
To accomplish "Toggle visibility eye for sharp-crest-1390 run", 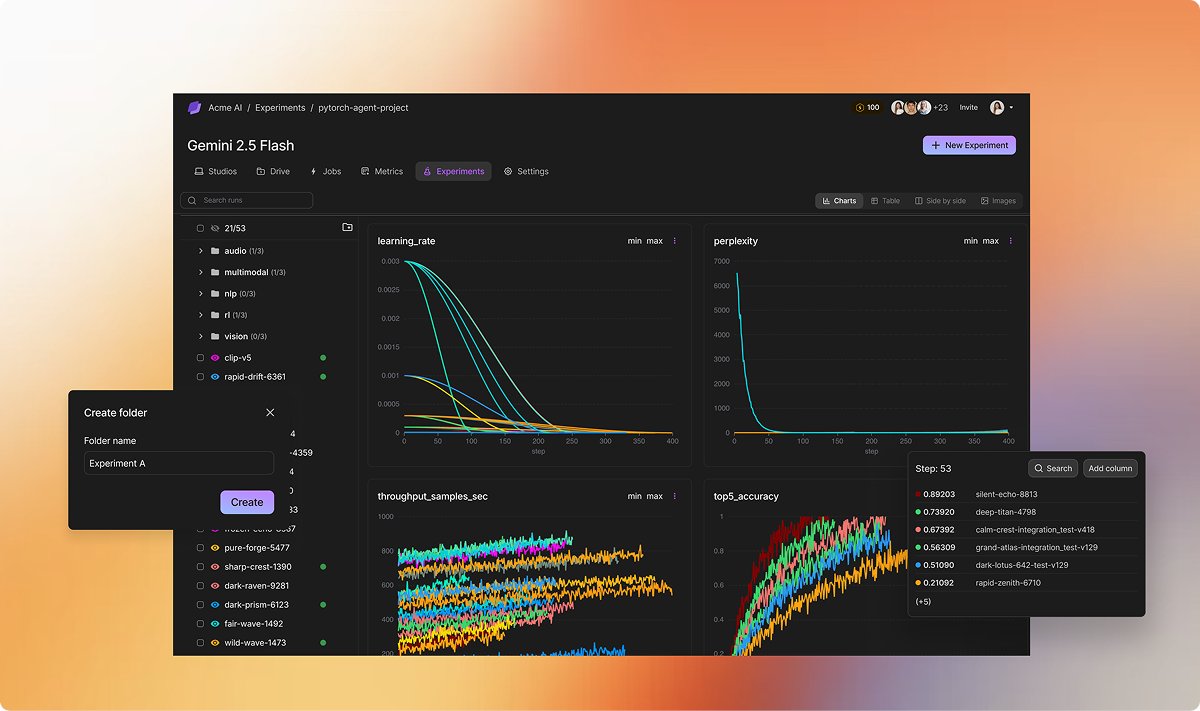I will (215, 567).
